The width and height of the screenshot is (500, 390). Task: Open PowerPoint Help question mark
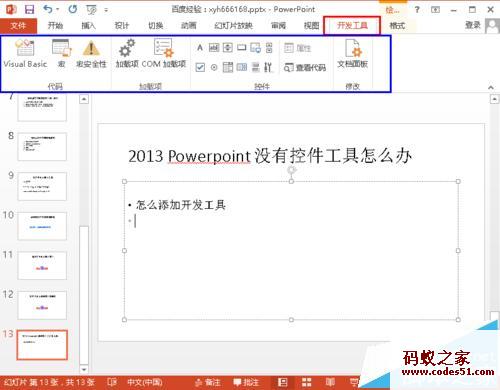coord(417,10)
